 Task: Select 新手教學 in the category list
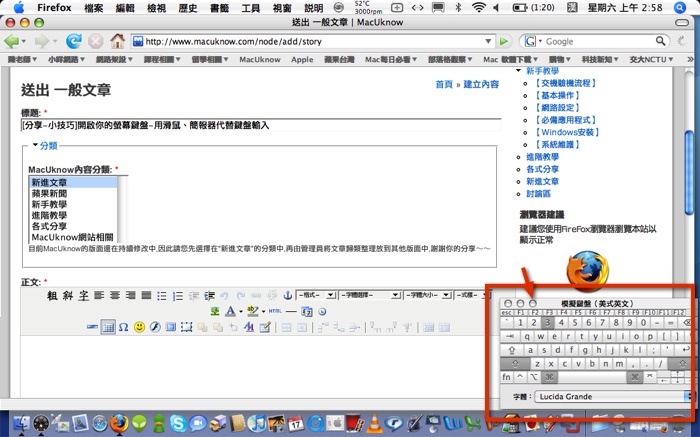[74, 204]
